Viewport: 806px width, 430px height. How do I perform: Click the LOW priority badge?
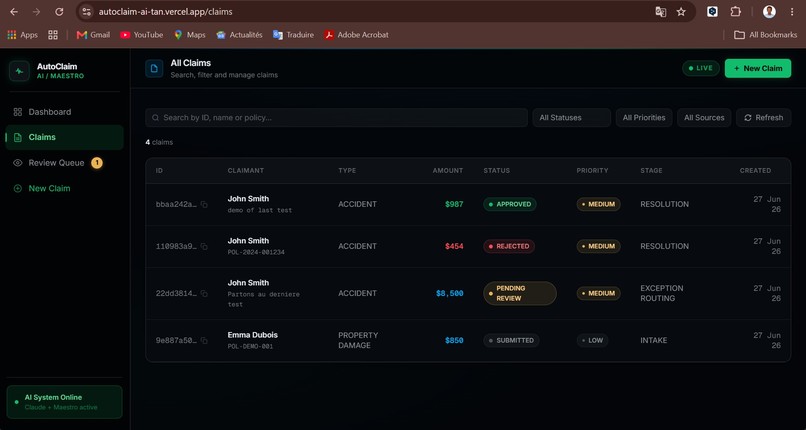point(592,340)
